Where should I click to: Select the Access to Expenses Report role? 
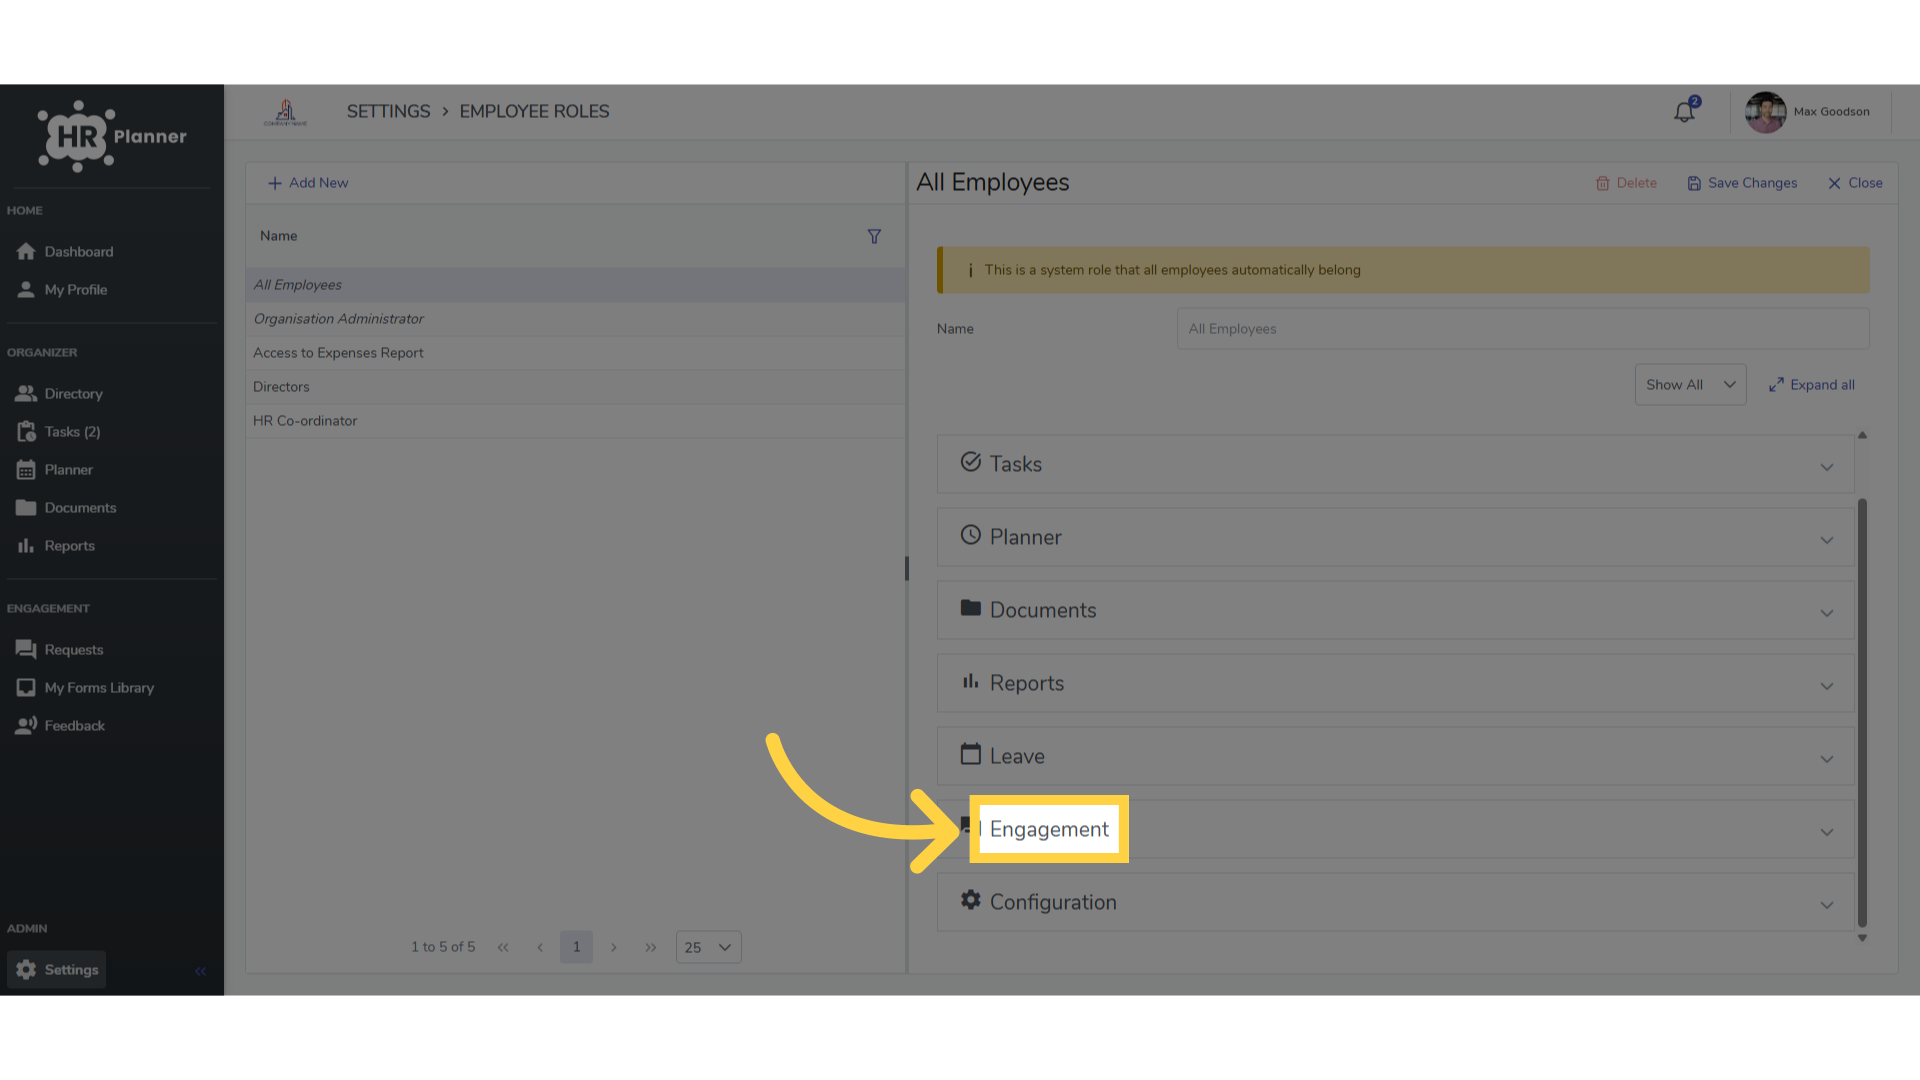point(576,353)
